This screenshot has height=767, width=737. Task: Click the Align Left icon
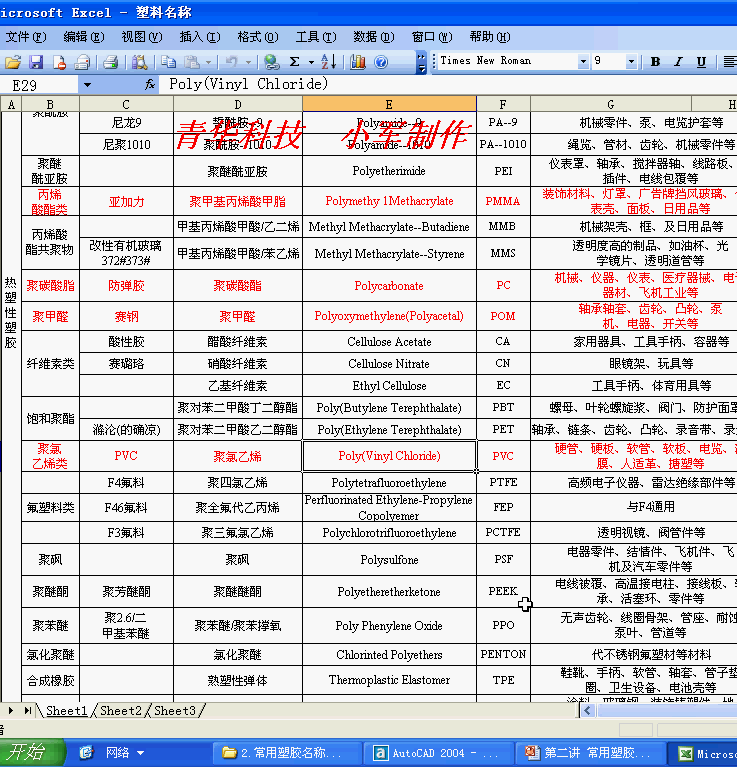pos(730,62)
